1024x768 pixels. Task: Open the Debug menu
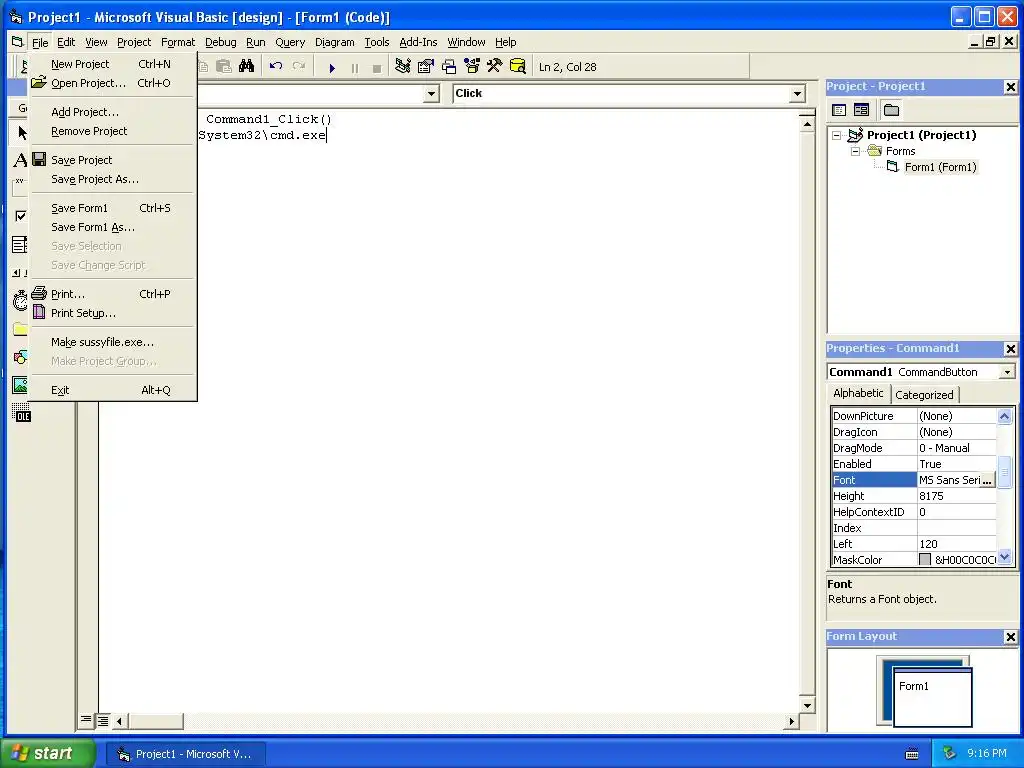click(x=221, y=42)
